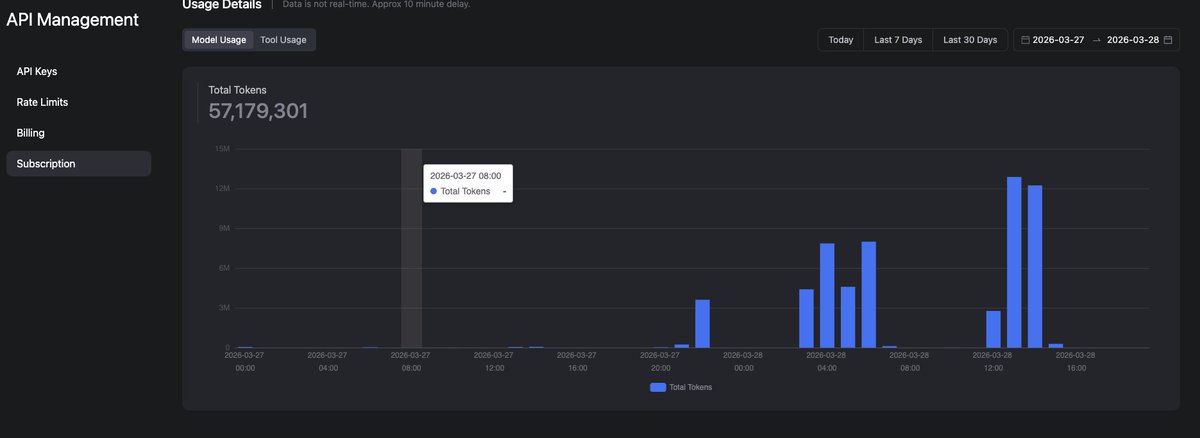Edit the start date 2026-03-27

coord(1058,40)
